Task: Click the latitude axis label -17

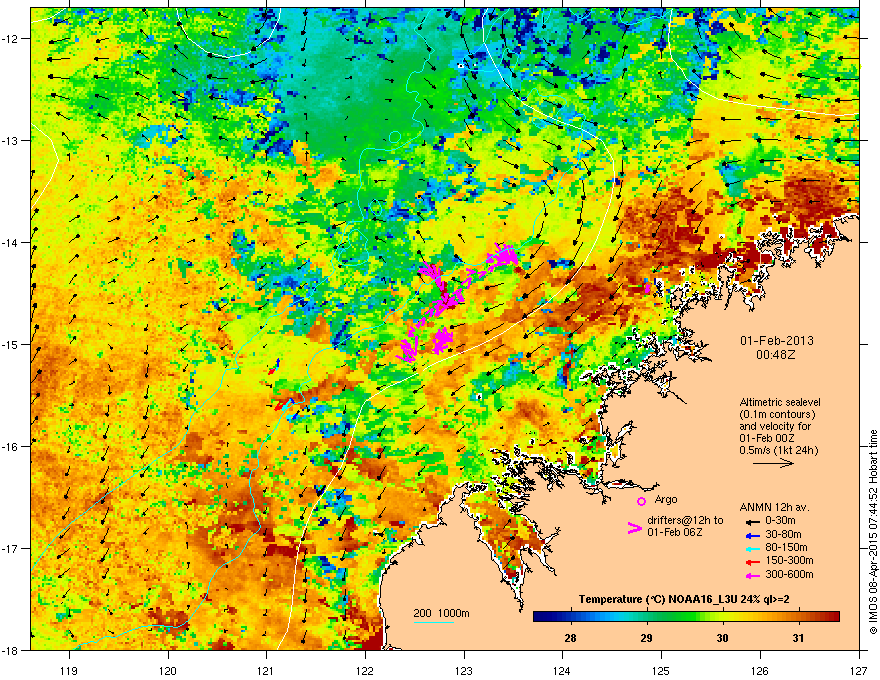Action: (10, 548)
